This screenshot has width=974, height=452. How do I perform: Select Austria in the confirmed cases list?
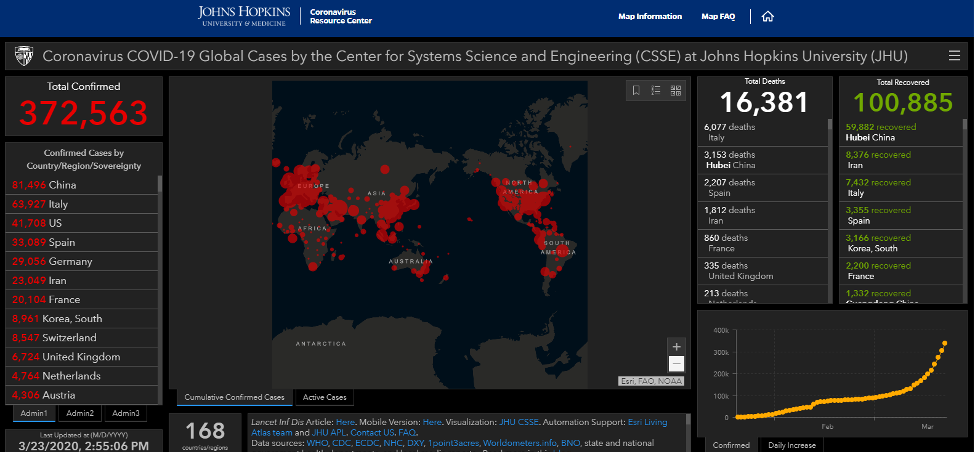[x=82, y=395]
